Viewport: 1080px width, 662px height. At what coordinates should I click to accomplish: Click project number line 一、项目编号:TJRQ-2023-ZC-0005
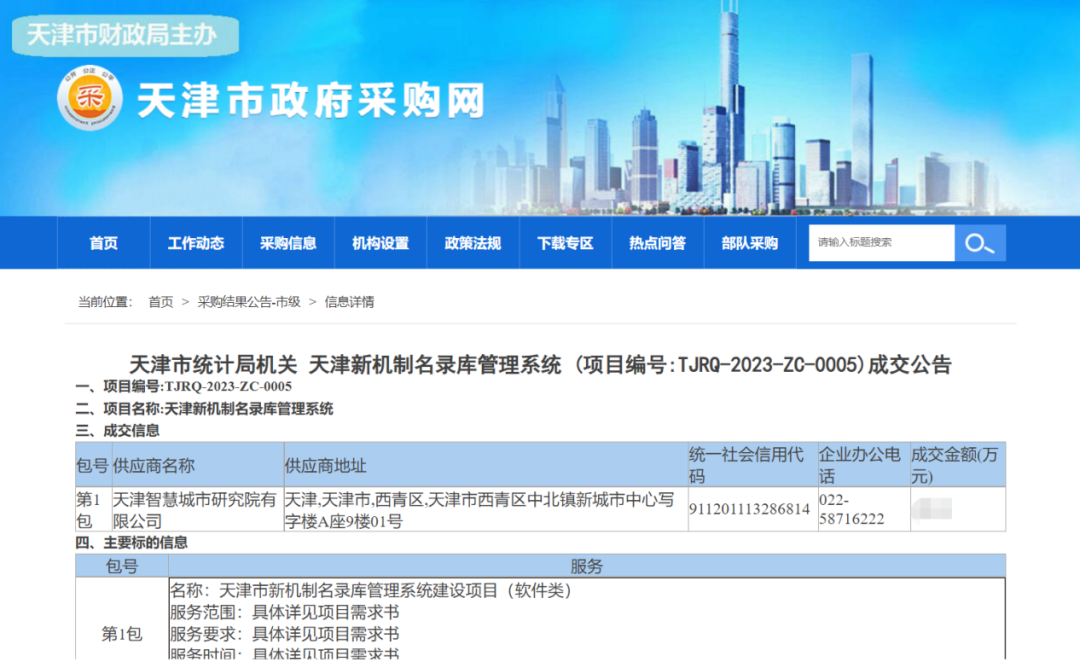[x=184, y=386]
